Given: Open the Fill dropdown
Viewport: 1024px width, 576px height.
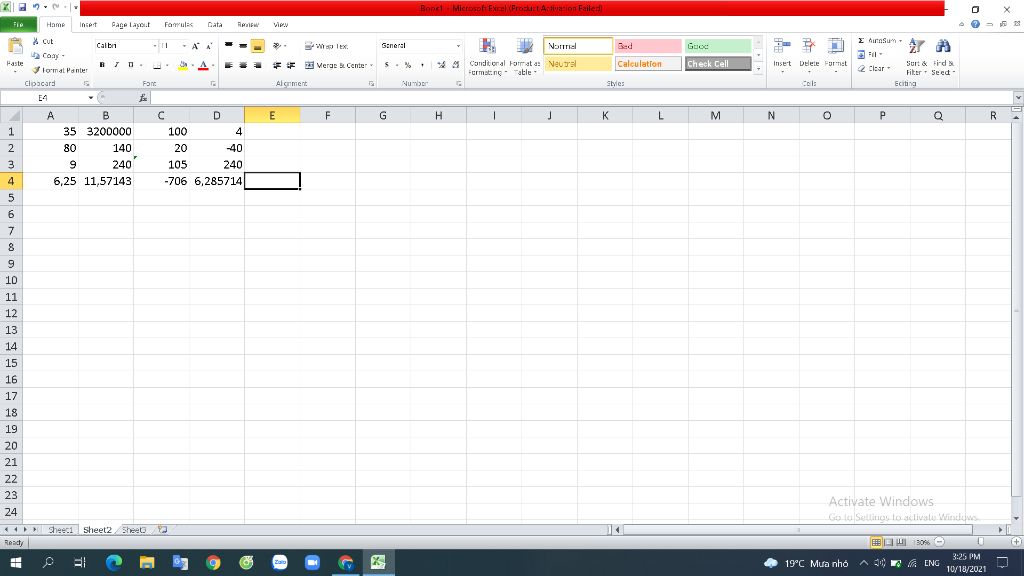Looking at the screenshot, I should 871,54.
